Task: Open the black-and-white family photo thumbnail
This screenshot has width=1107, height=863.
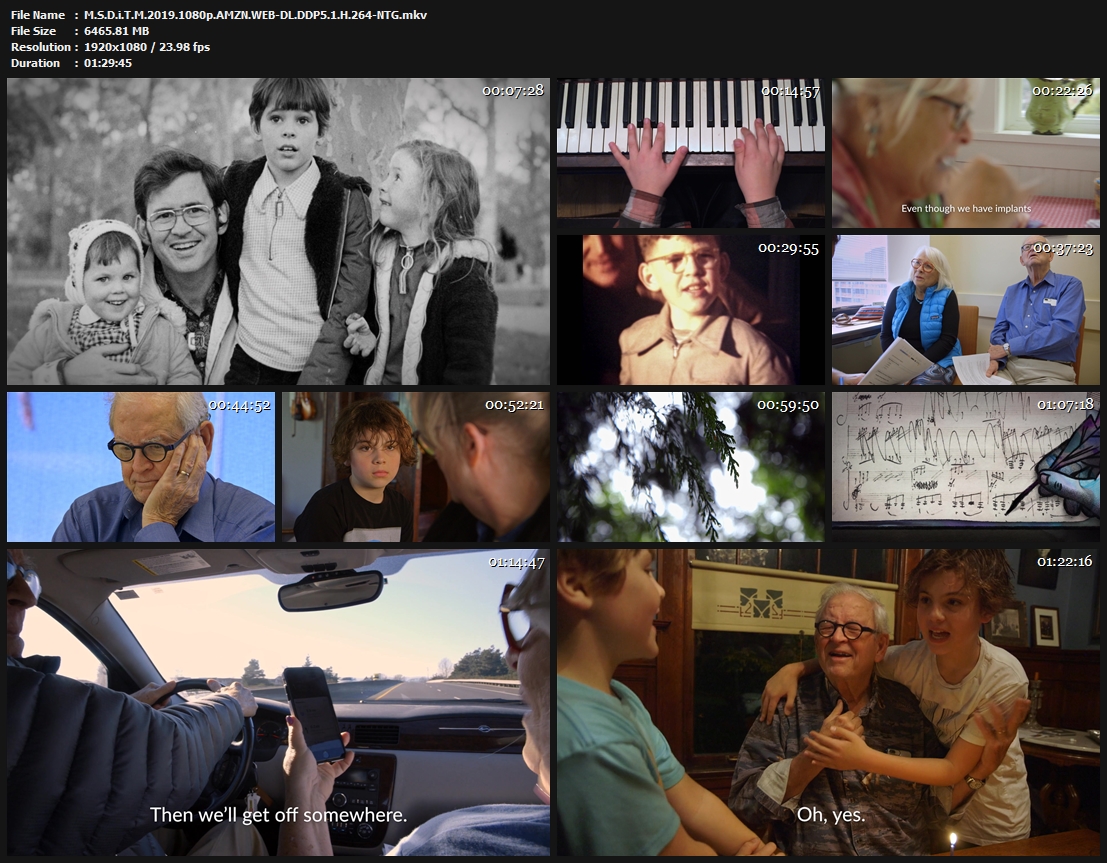Action: (x=278, y=232)
